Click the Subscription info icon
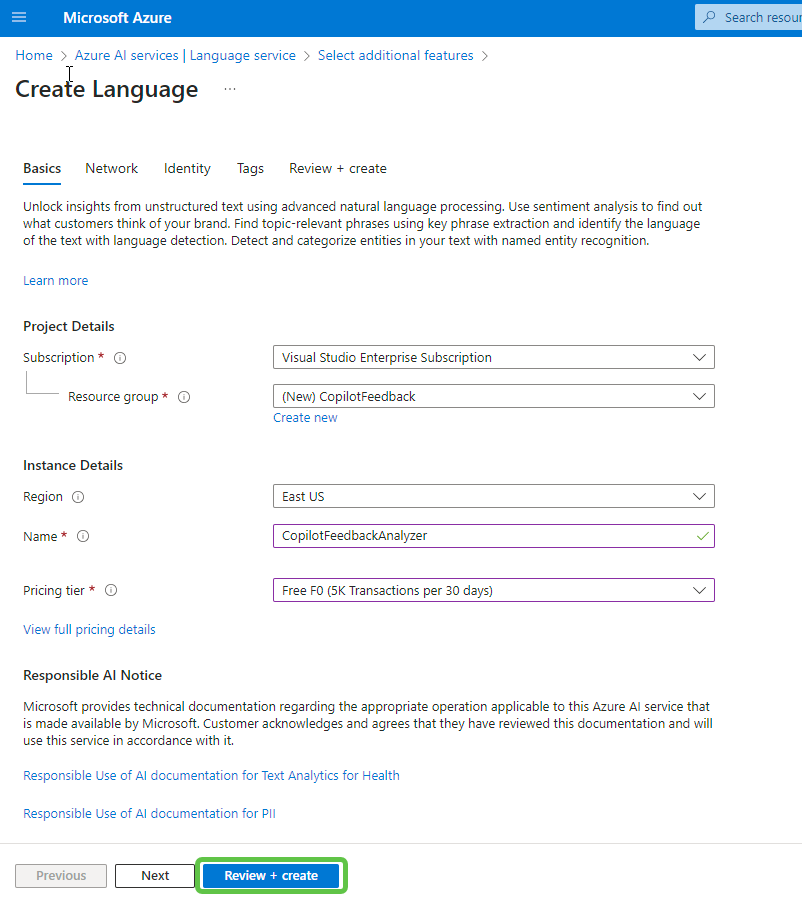 tap(120, 358)
